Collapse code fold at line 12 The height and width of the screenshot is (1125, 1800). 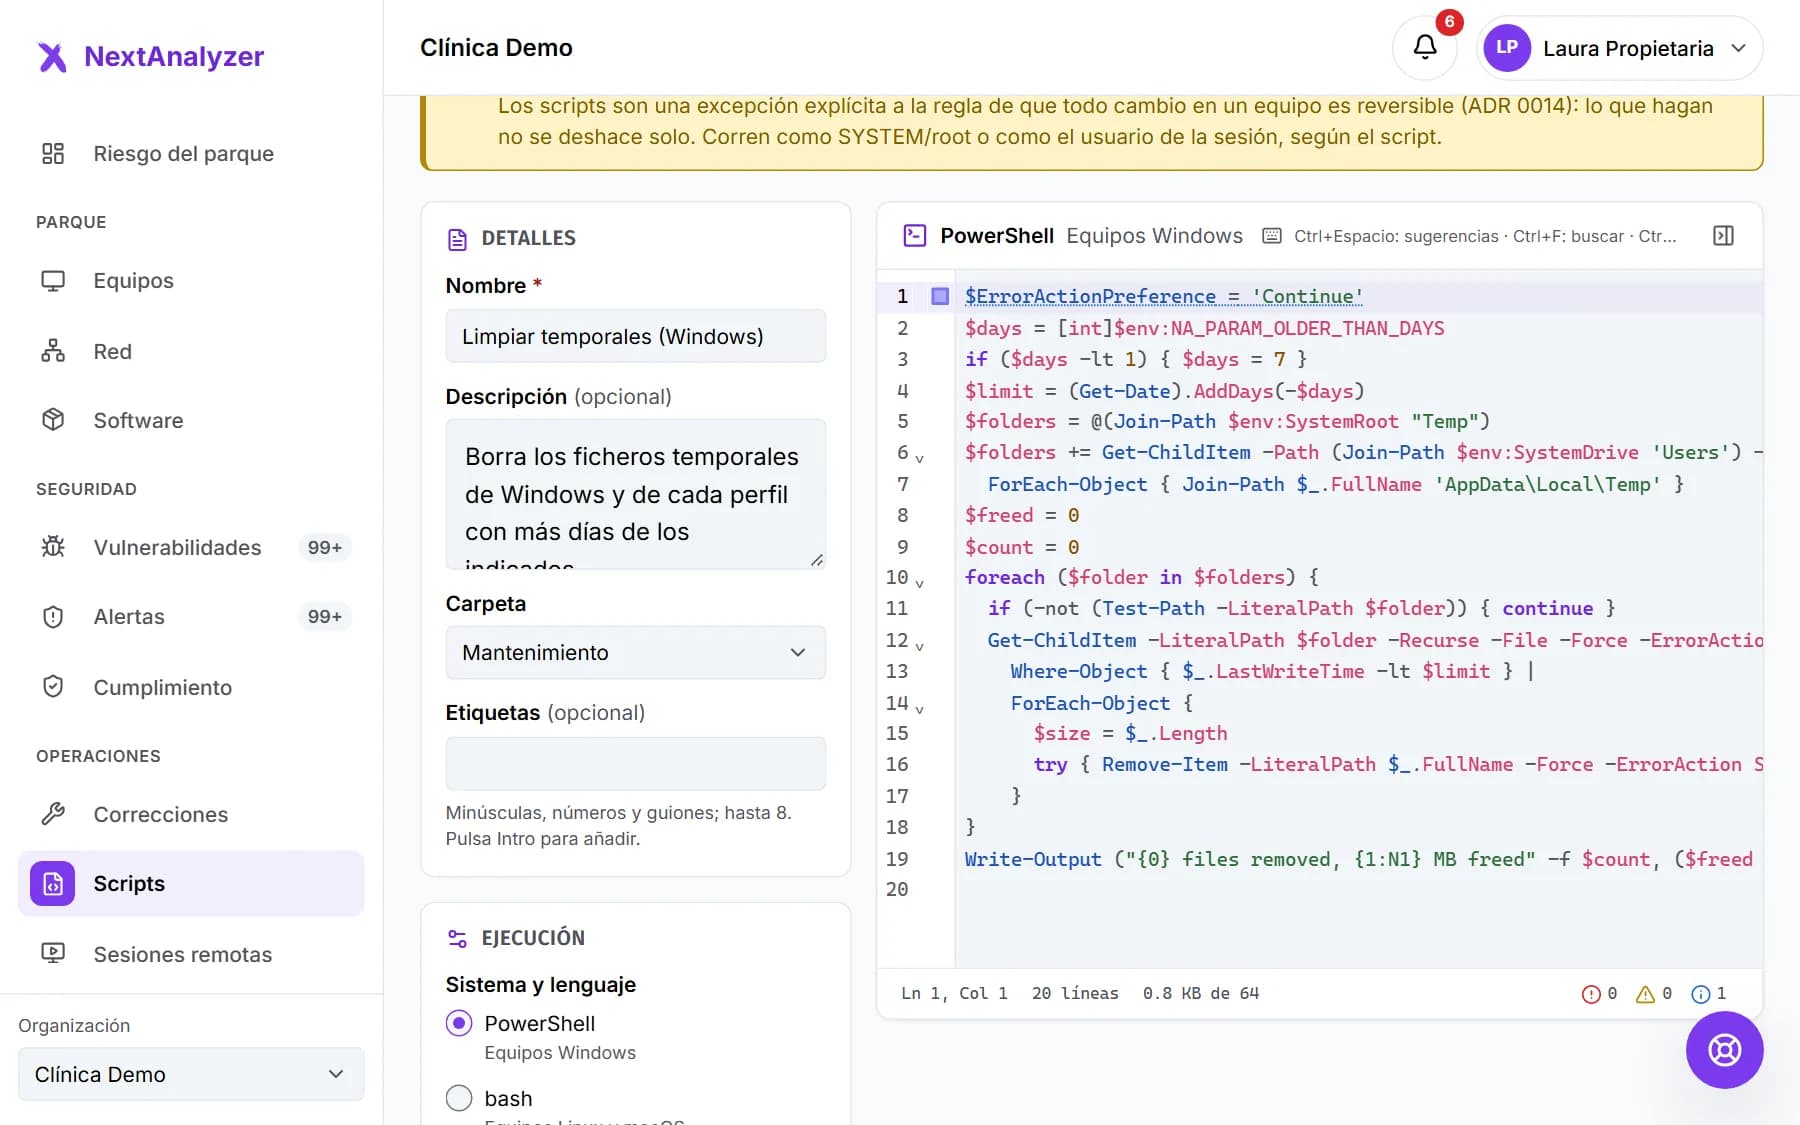[920, 645]
